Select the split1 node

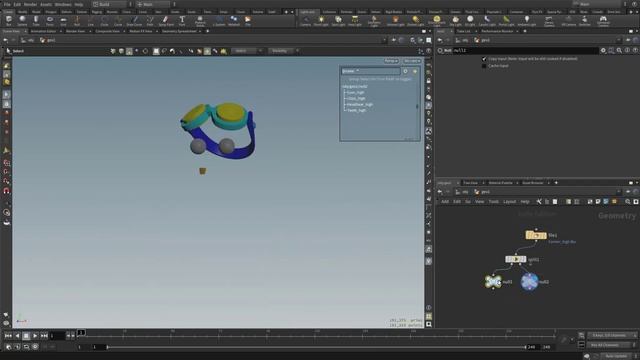click(516, 259)
